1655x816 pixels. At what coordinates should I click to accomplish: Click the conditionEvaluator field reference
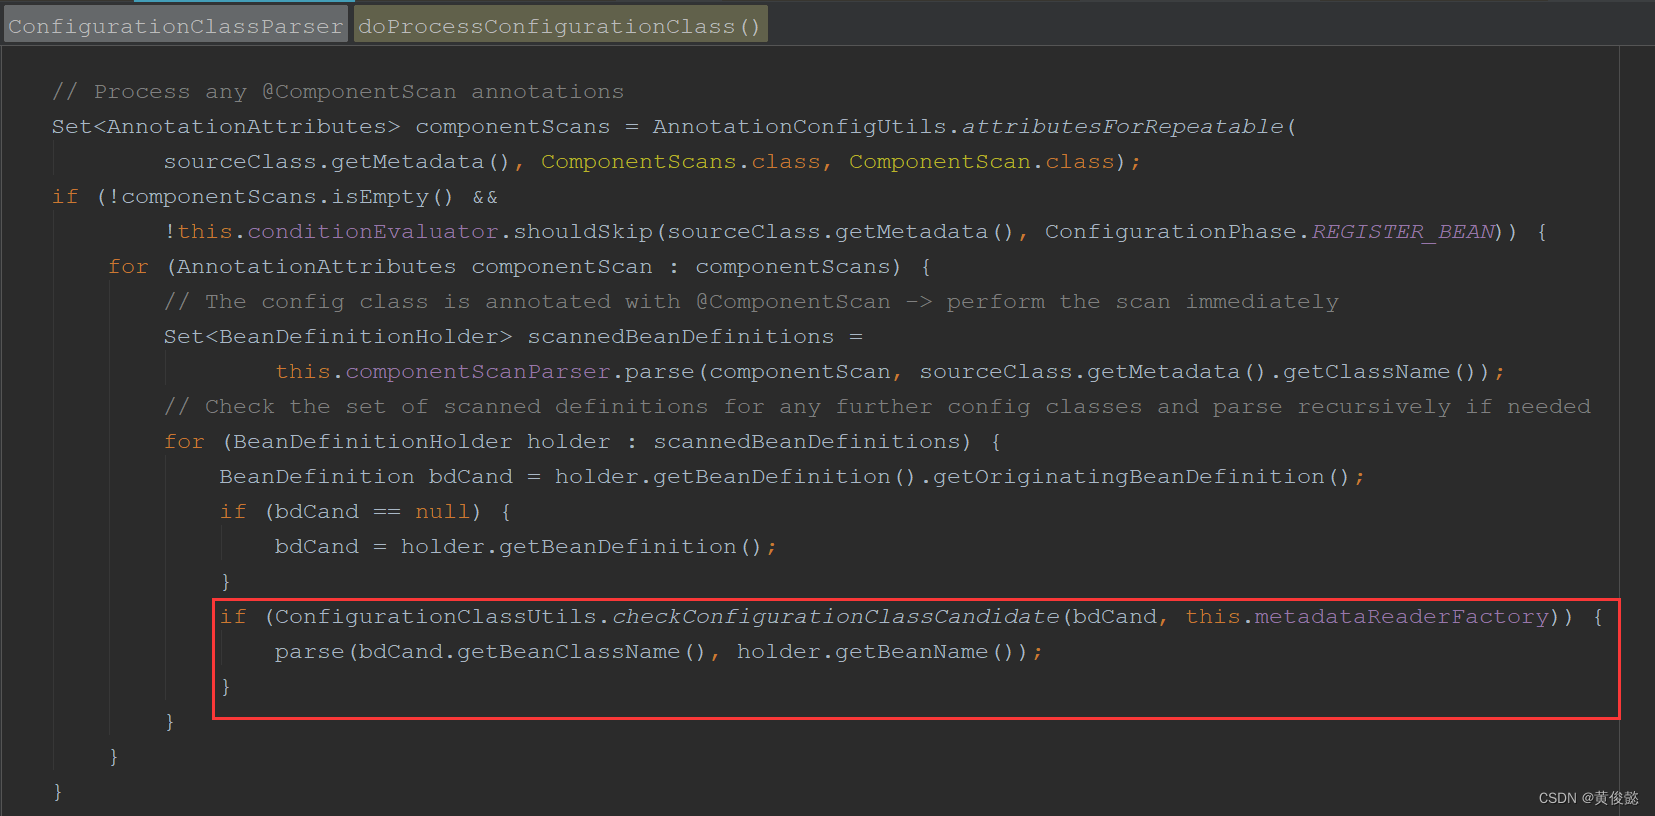tap(373, 232)
